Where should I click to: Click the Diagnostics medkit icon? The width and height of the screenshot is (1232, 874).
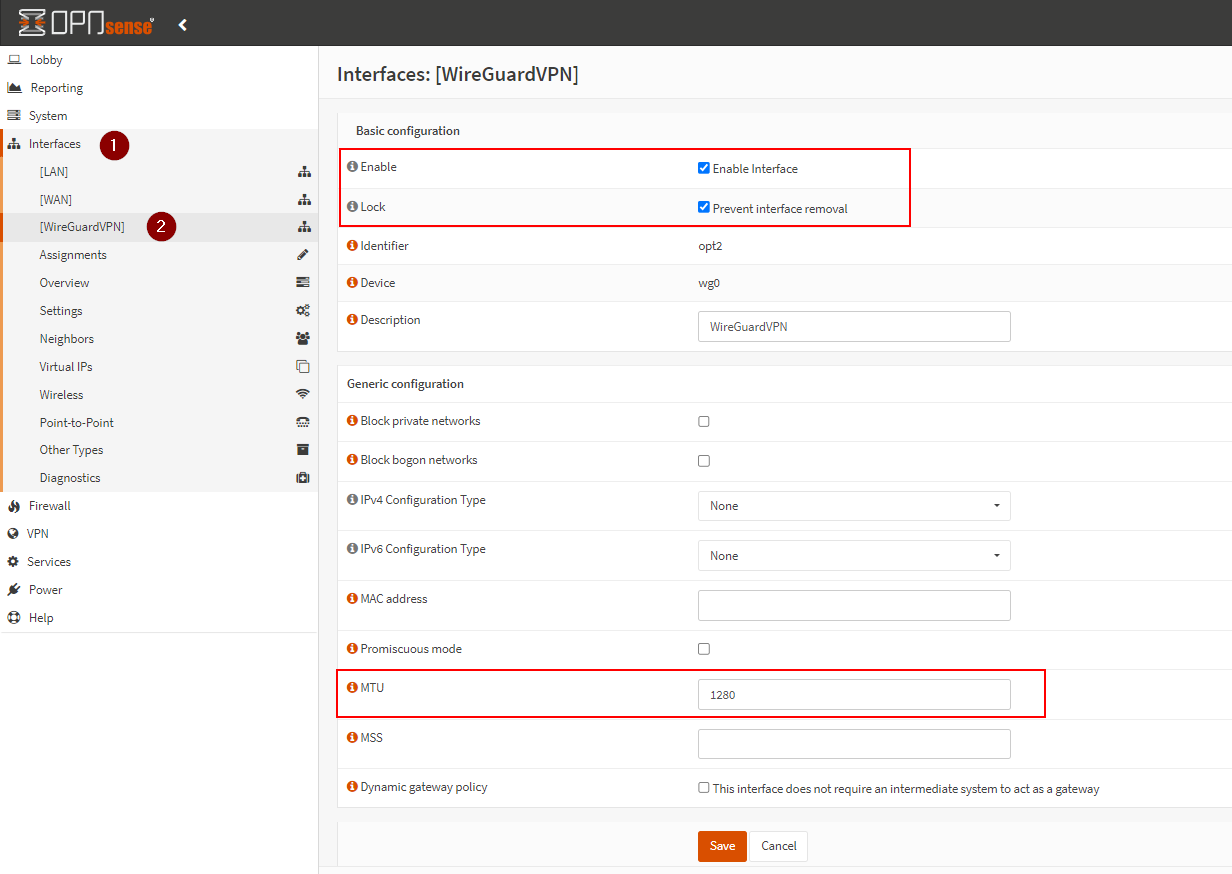(303, 478)
